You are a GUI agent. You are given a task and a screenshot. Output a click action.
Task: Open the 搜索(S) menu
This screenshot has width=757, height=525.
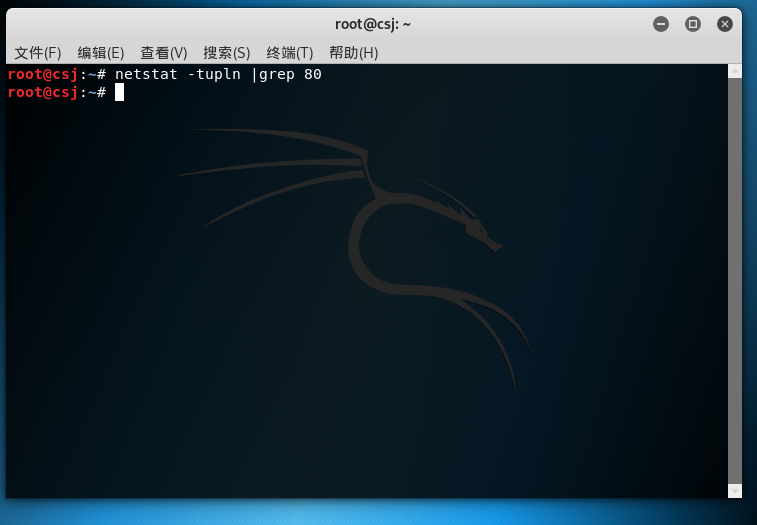pos(227,53)
